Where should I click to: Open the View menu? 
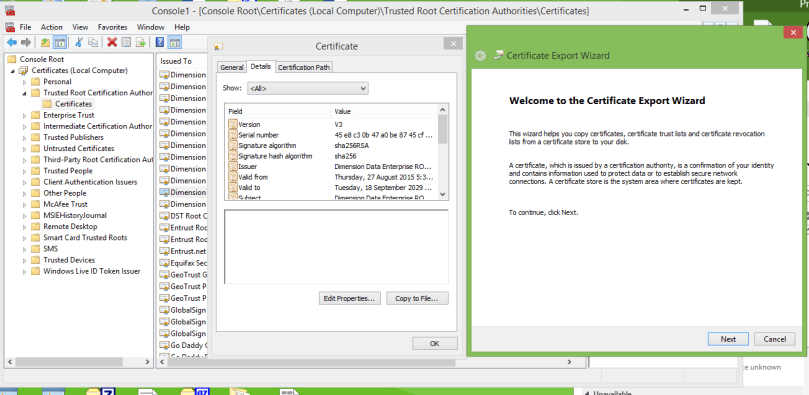point(80,27)
